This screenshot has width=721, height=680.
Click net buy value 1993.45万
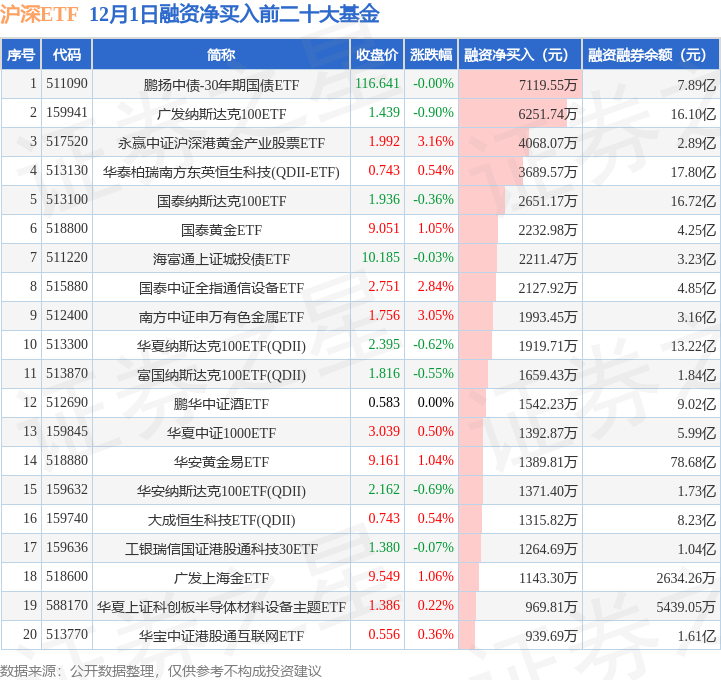[548, 317]
